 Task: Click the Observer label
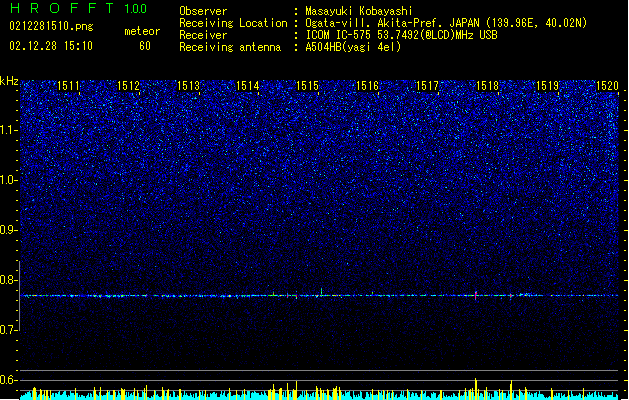203,11
